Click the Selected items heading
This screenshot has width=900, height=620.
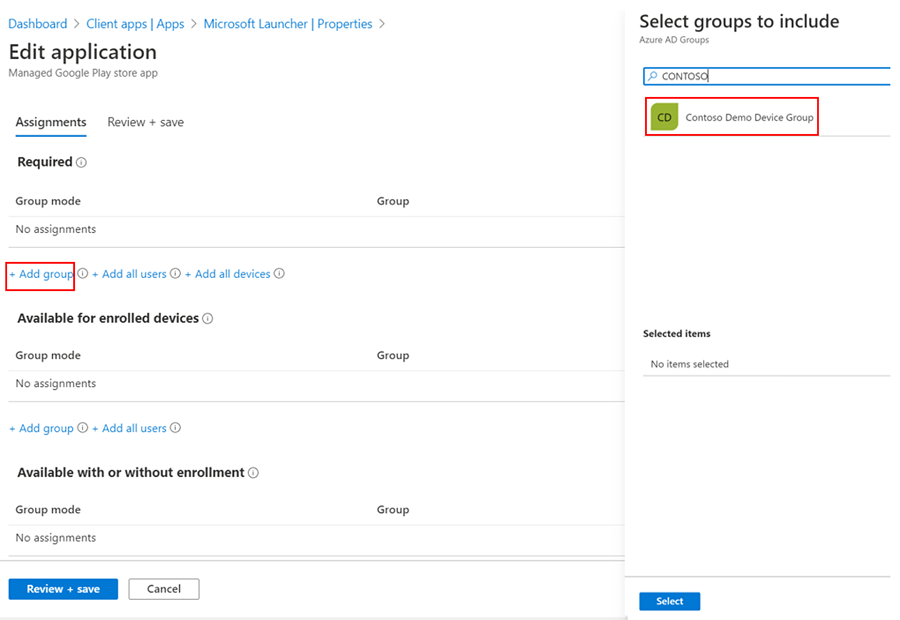(x=677, y=334)
